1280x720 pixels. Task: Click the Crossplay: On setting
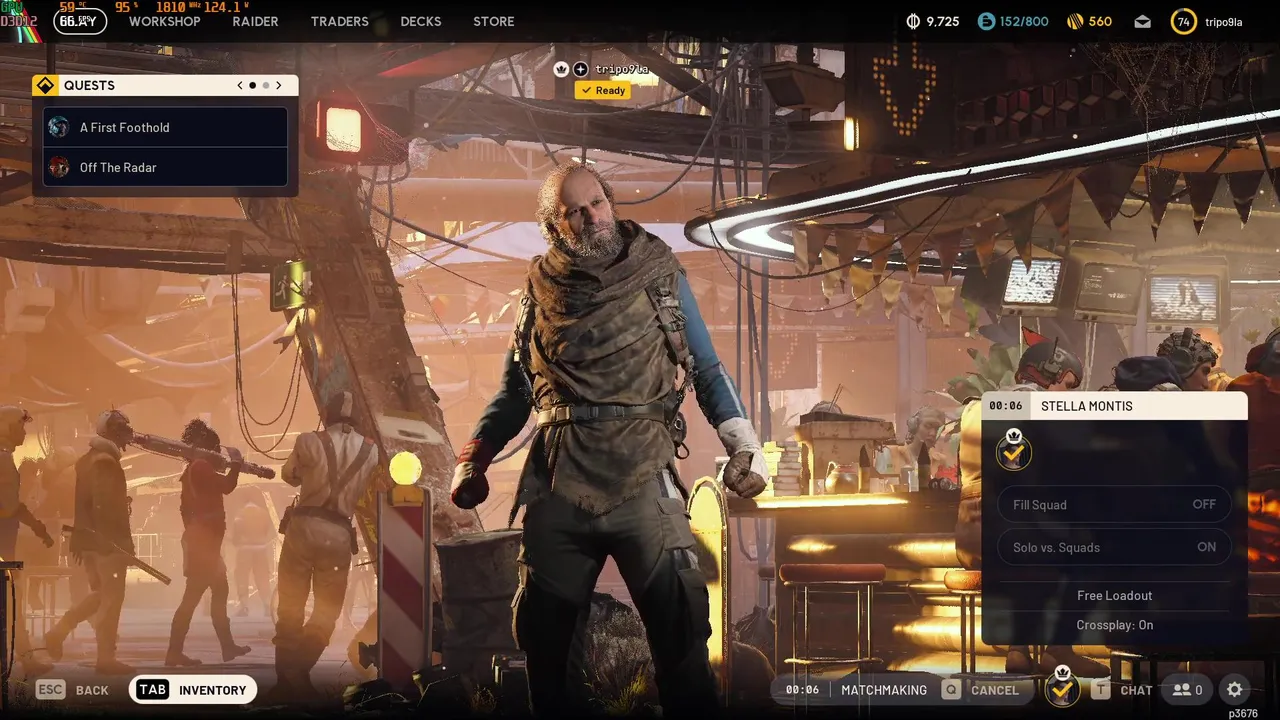click(x=1114, y=625)
